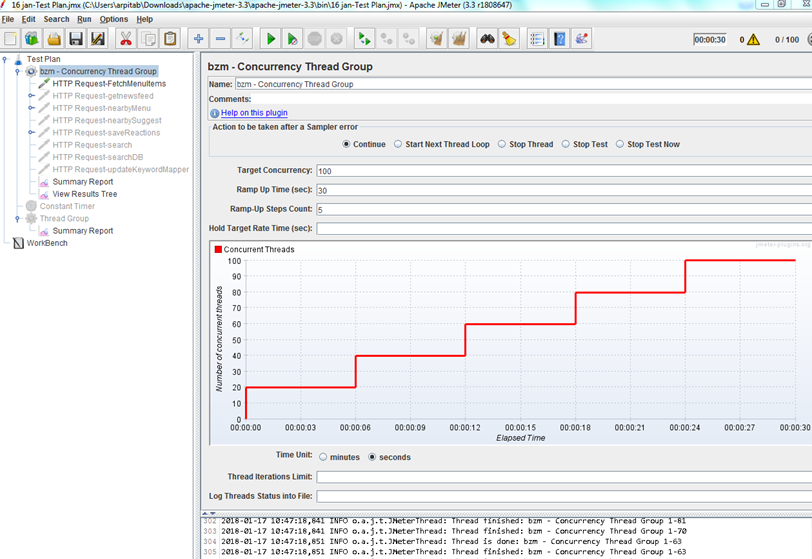Click Remote Start All icon
This screenshot has width=812, height=559.
coord(365,39)
